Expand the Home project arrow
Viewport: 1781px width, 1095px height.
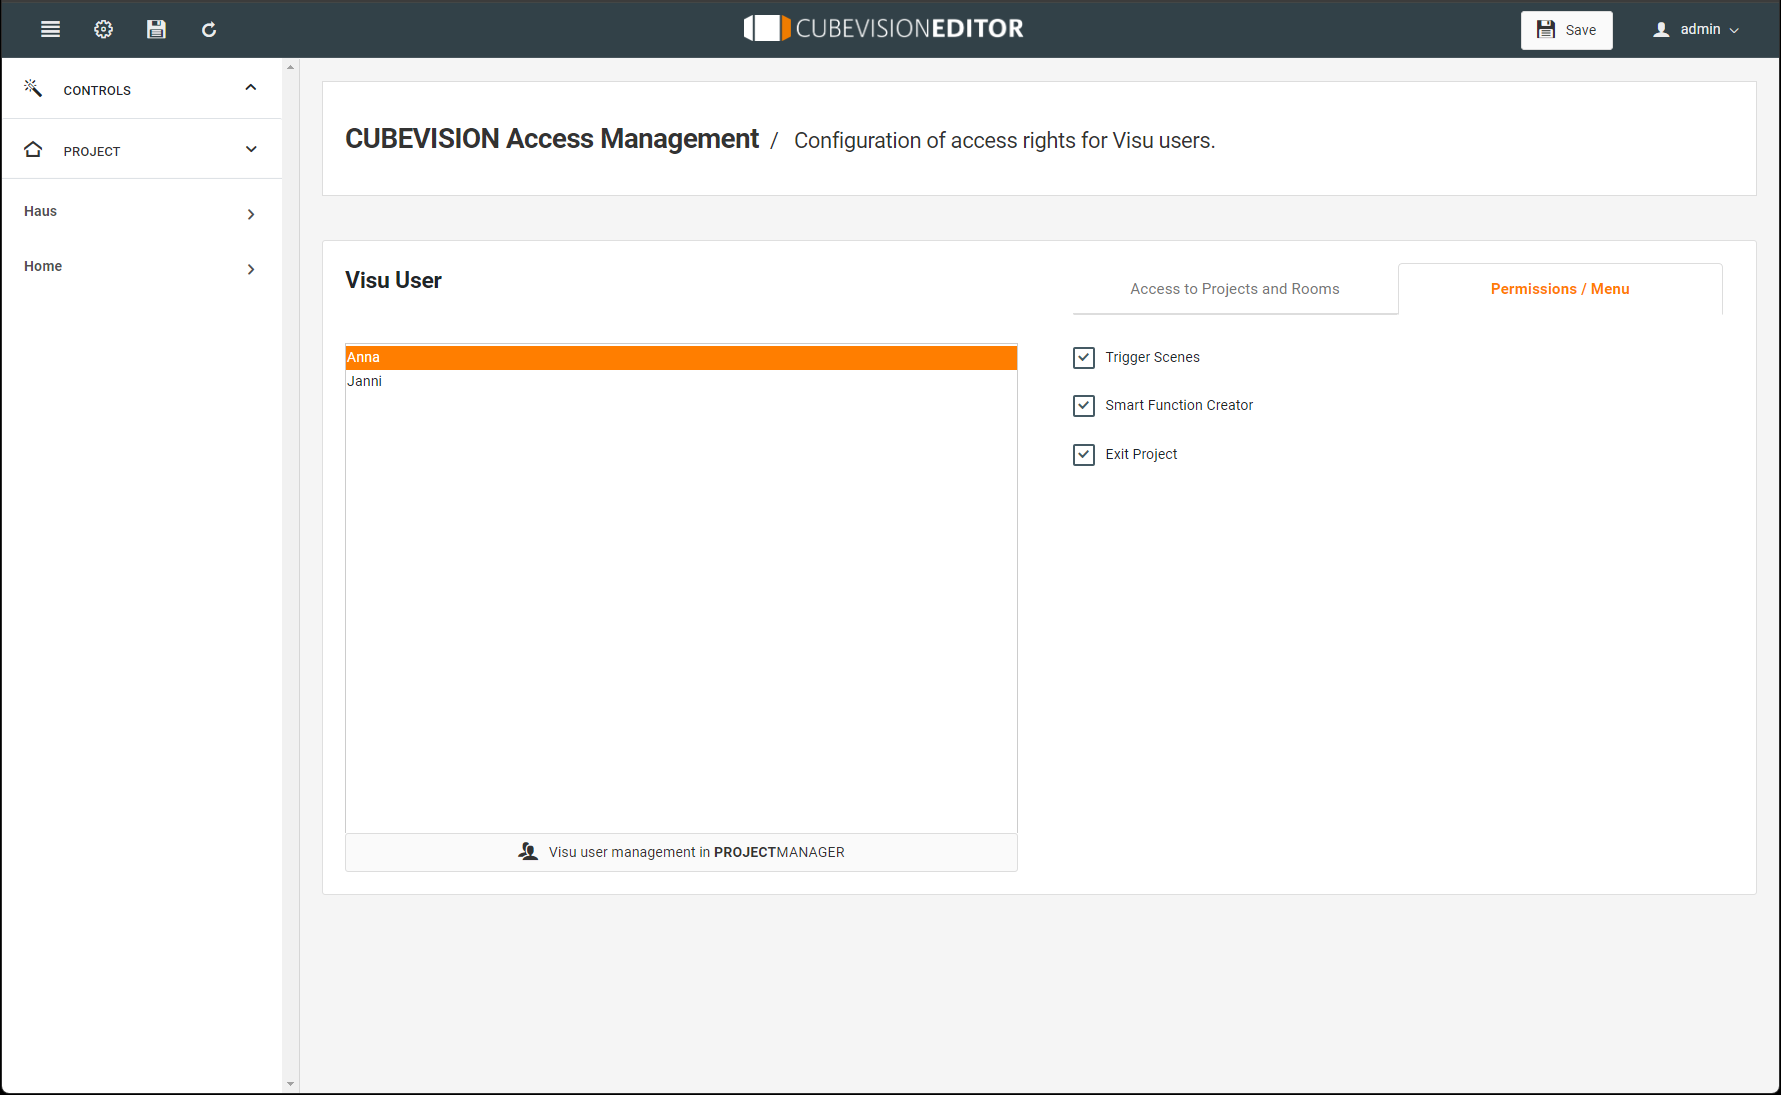pyautogui.click(x=251, y=269)
